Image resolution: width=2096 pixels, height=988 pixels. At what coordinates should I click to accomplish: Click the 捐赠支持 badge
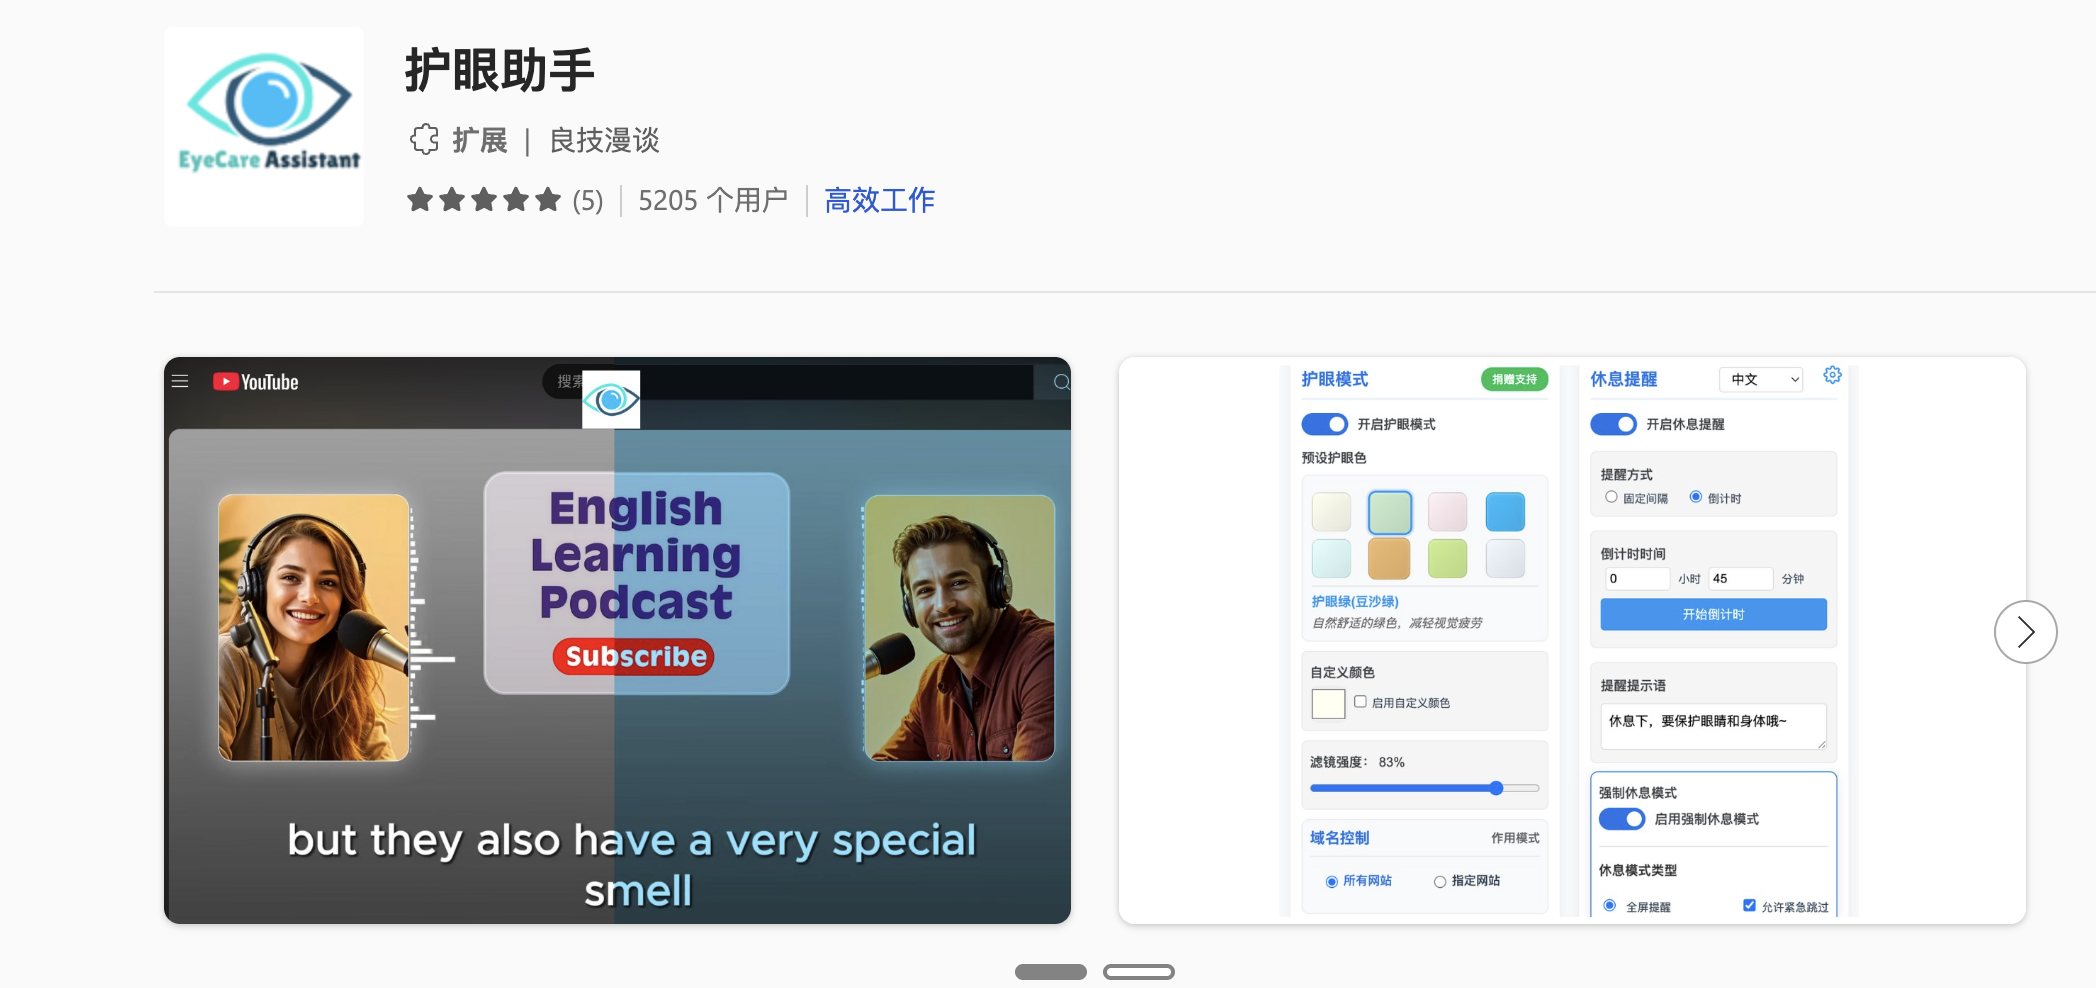coord(1514,380)
